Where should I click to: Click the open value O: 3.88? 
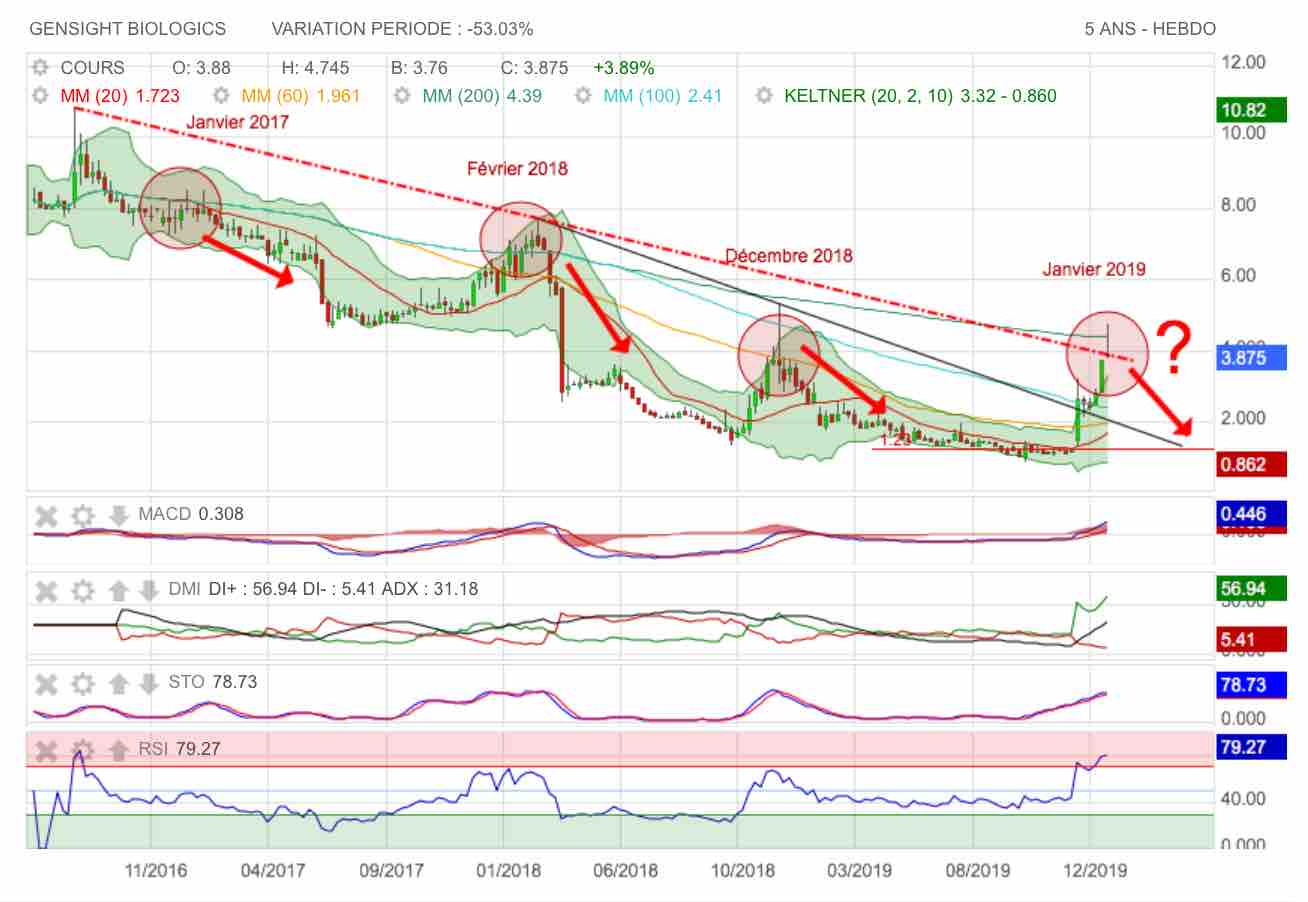pos(201,69)
